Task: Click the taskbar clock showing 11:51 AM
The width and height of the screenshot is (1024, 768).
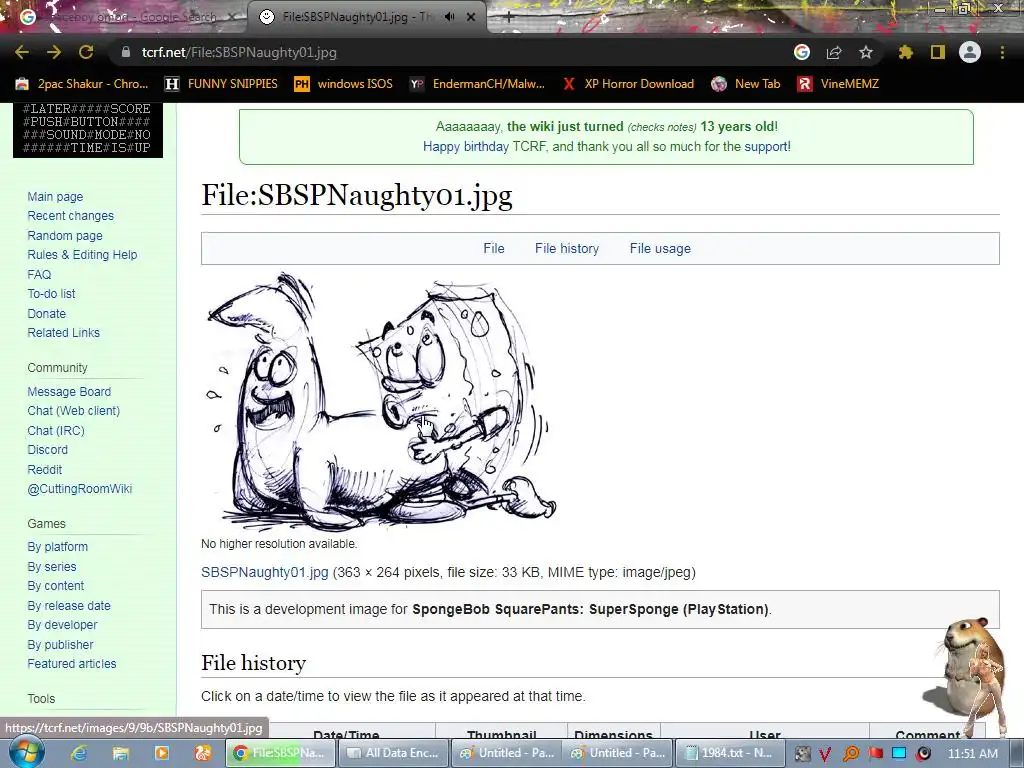Action: (x=973, y=753)
